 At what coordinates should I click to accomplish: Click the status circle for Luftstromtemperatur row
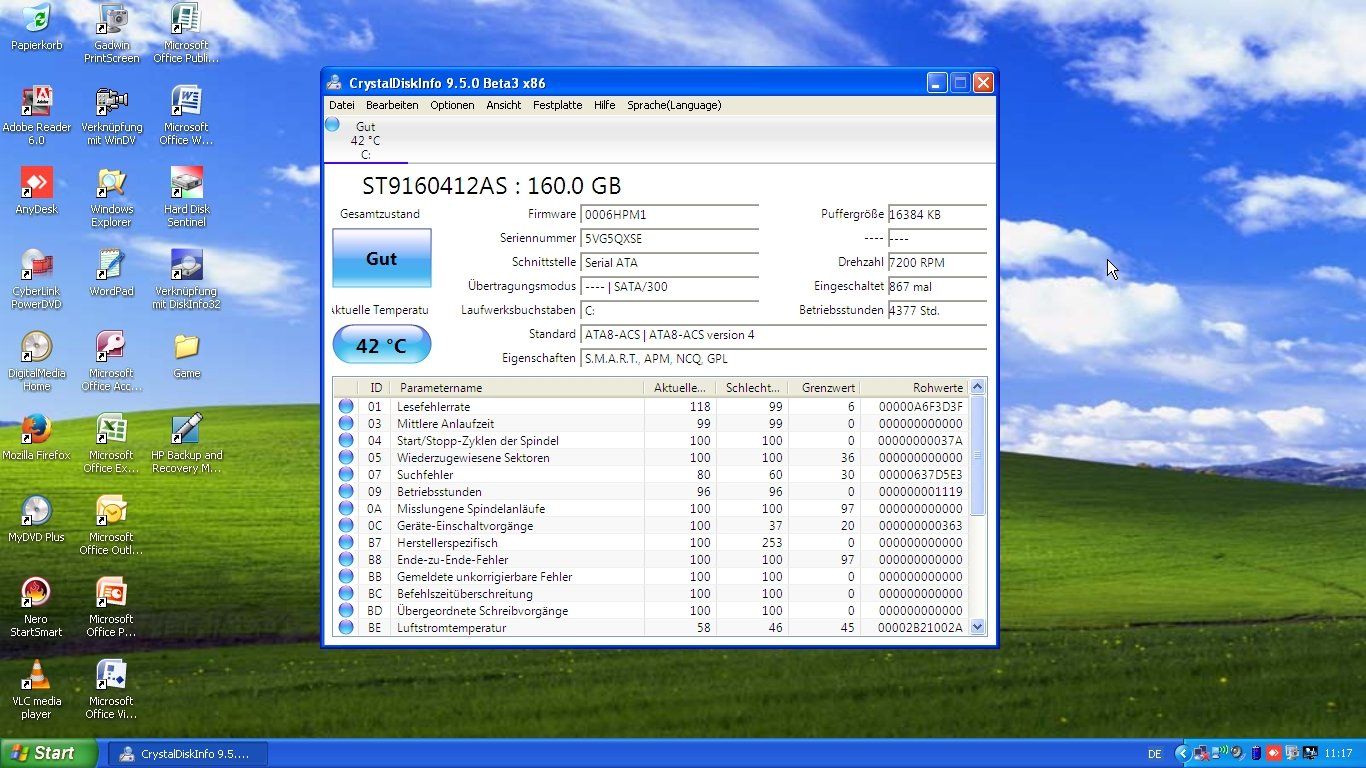346,627
